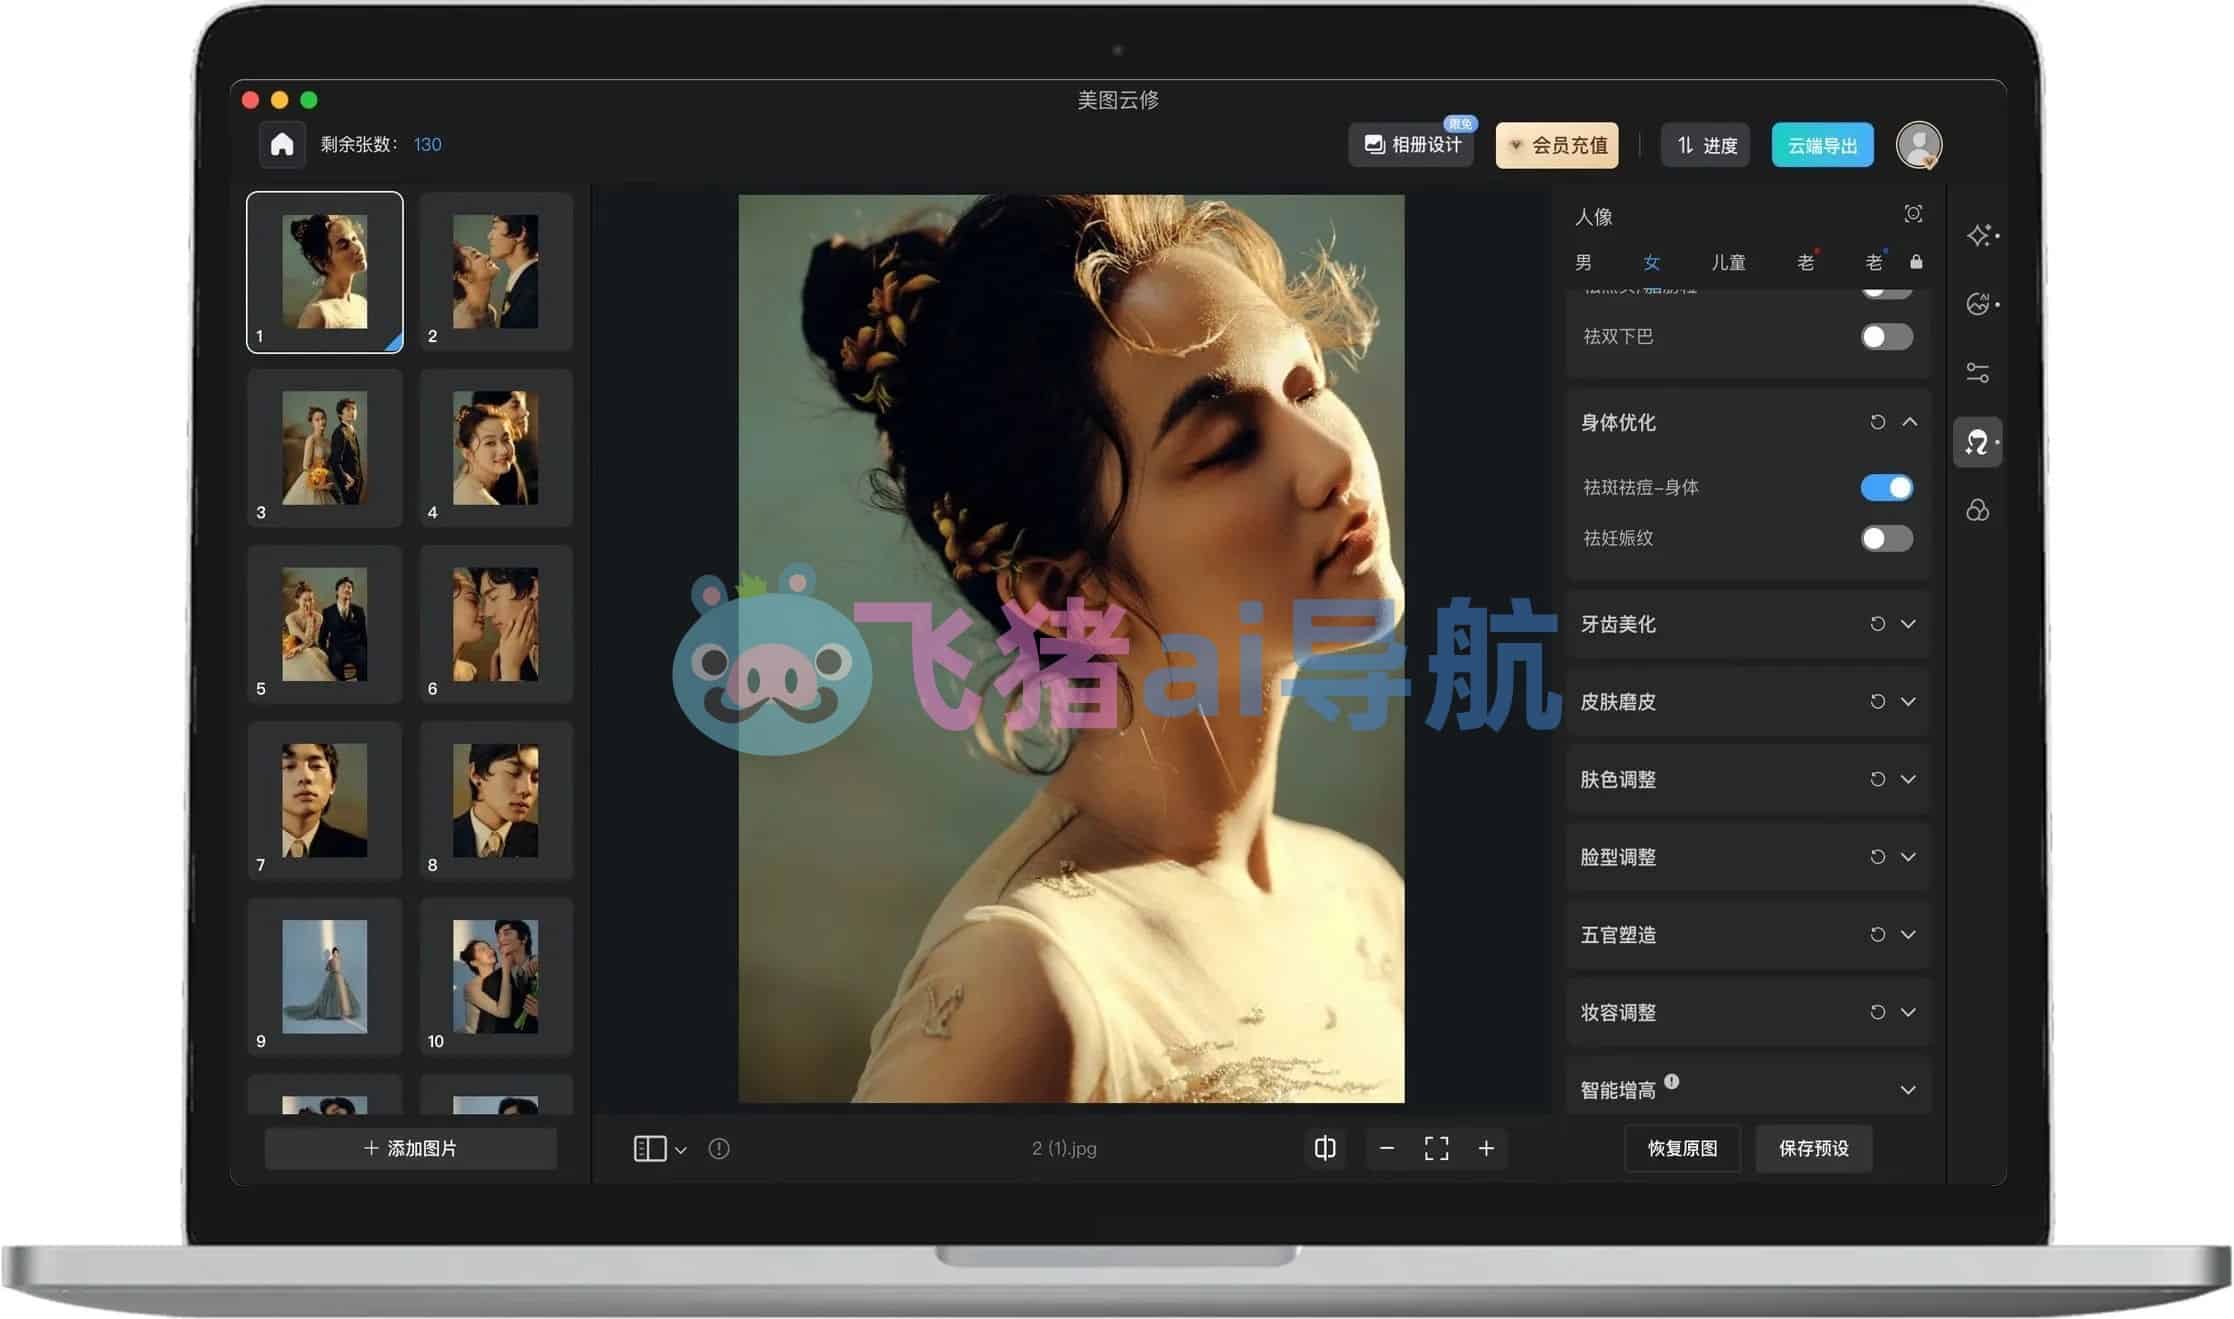Open the sliders adjustment panel icon
The width and height of the screenshot is (2234, 1319).
click(1977, 373)
